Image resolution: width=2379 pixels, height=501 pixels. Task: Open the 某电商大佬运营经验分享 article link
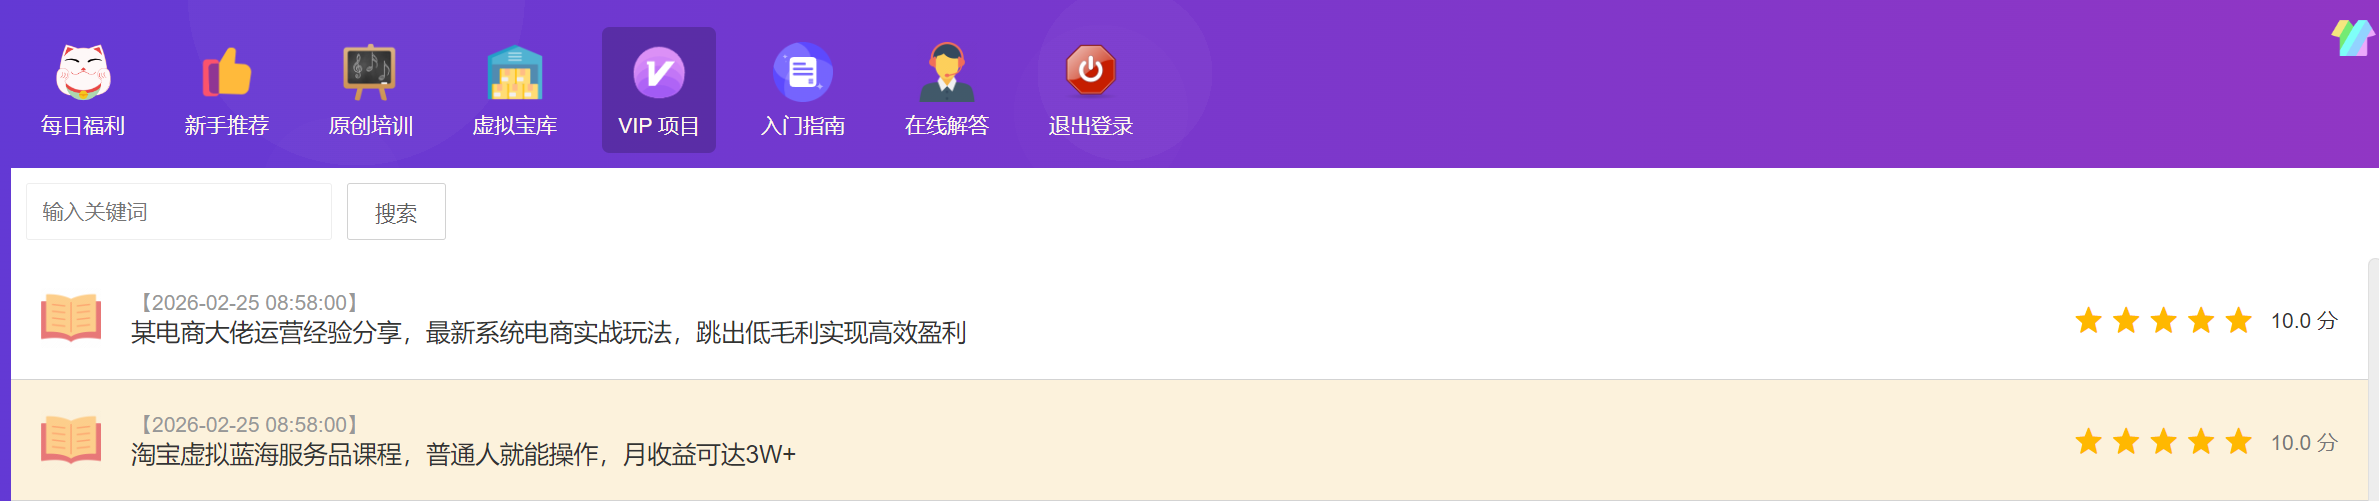coord(548,333)
